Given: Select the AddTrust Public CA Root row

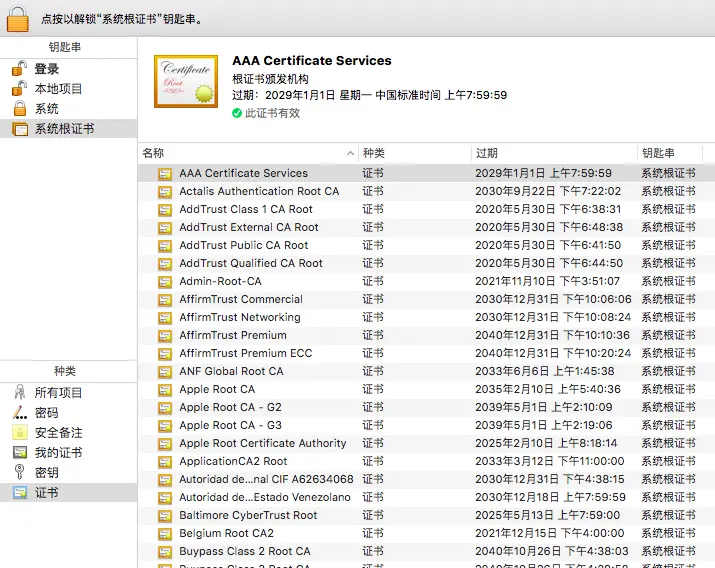Looking at the screenshot, I should [426, 245].
